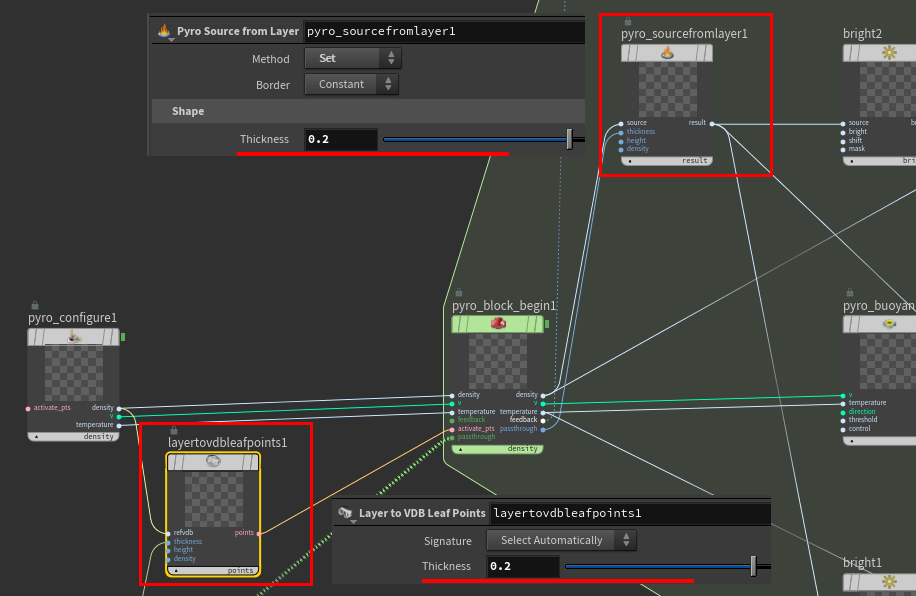This screenshot has height=596, width=916.
Task: Toggle green flag on pyro_block_begin1 node
Action: (547, 324)
